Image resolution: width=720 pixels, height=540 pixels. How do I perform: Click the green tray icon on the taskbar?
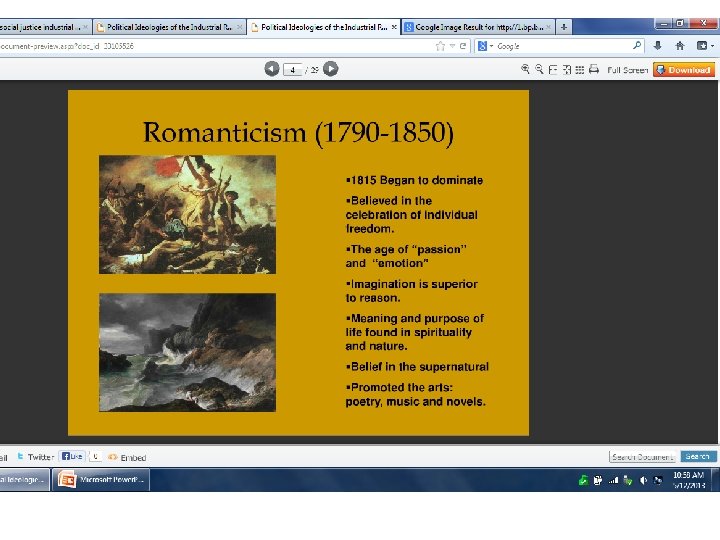[x=583, y=480]
